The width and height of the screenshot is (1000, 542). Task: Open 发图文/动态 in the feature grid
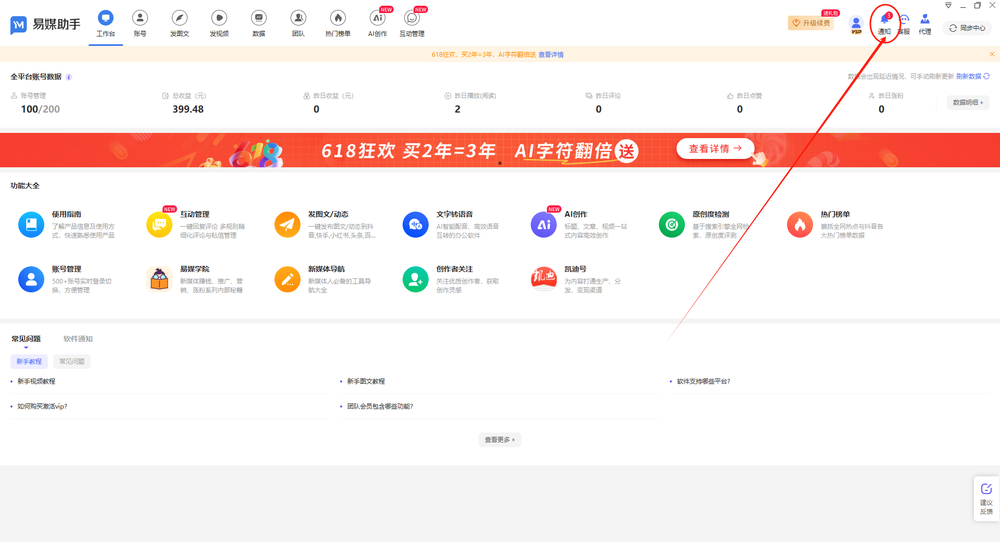[x=325, y=224]
